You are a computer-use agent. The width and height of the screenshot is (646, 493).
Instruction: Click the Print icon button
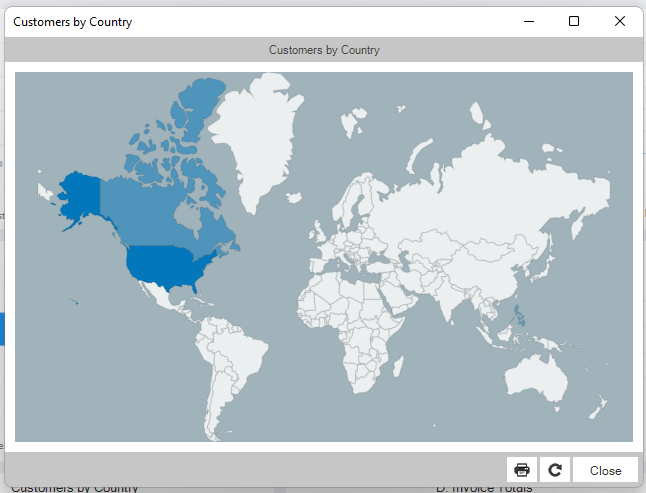(522, 470)
